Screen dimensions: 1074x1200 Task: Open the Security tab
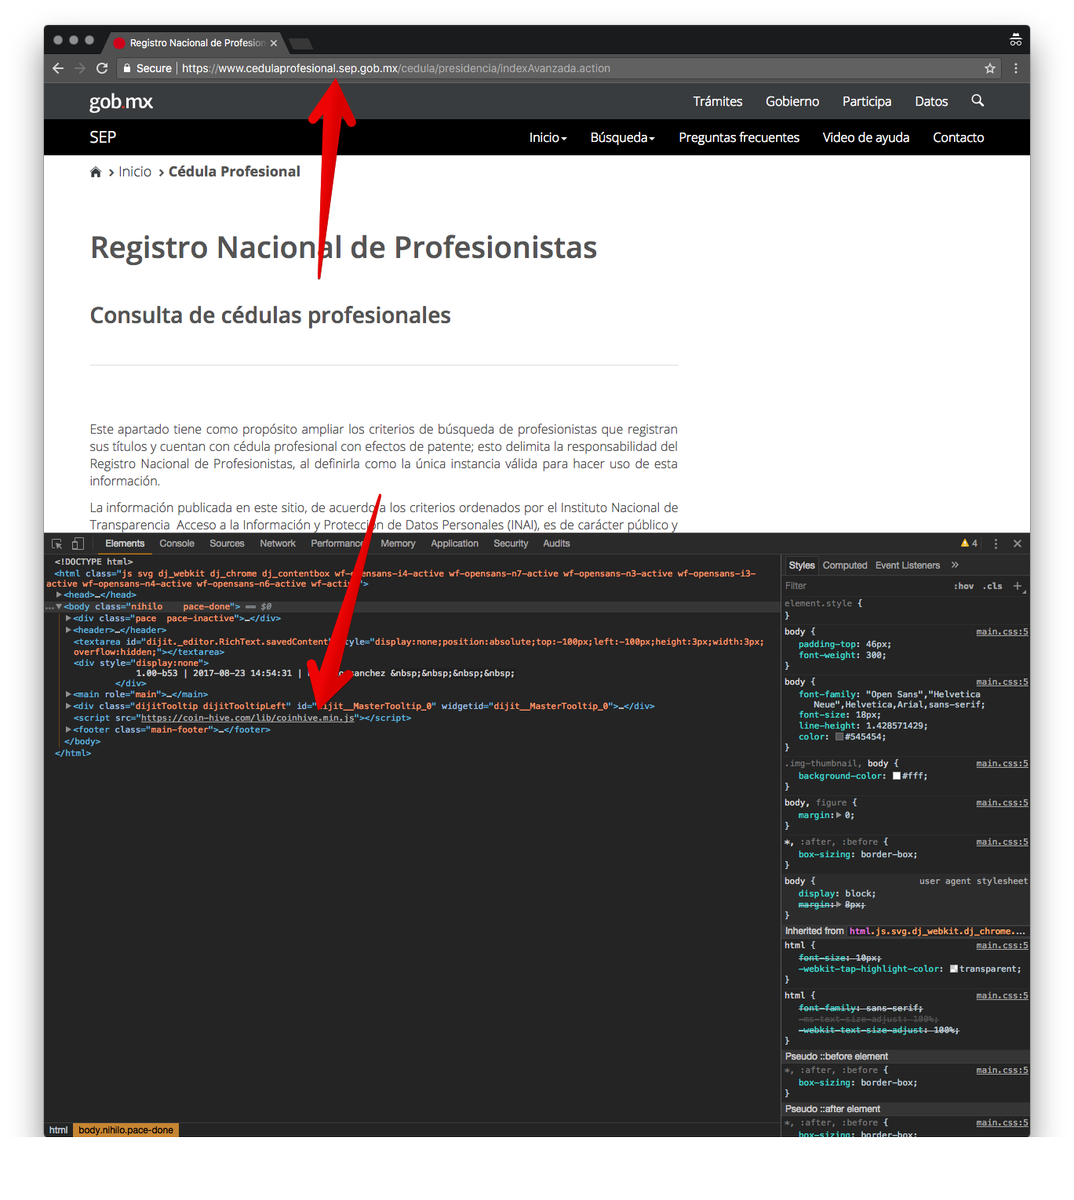[x=511, y=544]
